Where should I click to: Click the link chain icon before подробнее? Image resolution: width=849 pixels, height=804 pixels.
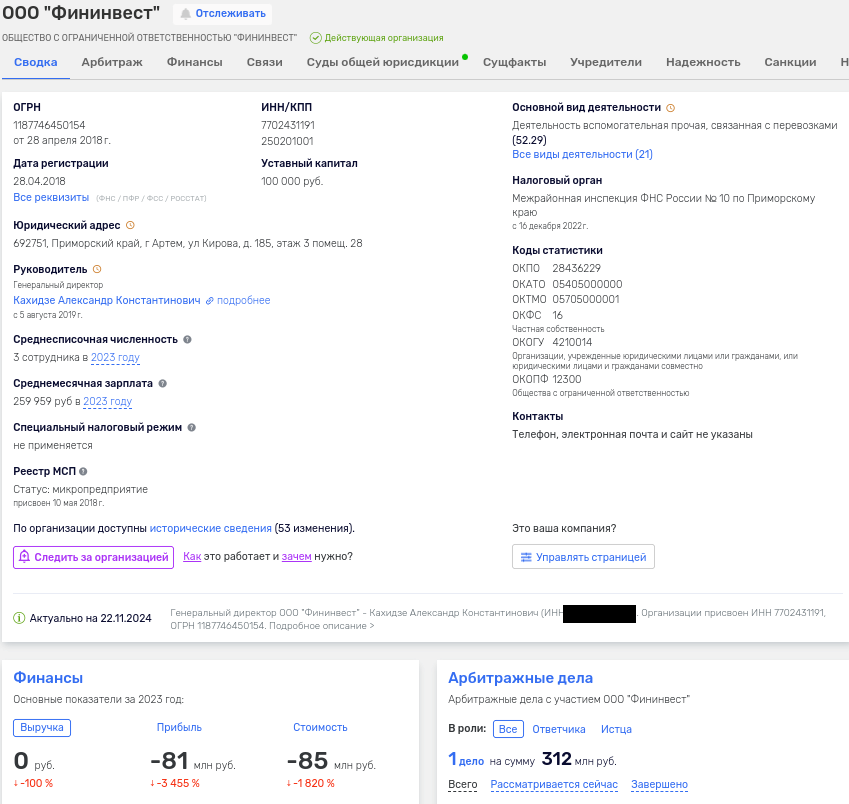click(x=210, y=300)
